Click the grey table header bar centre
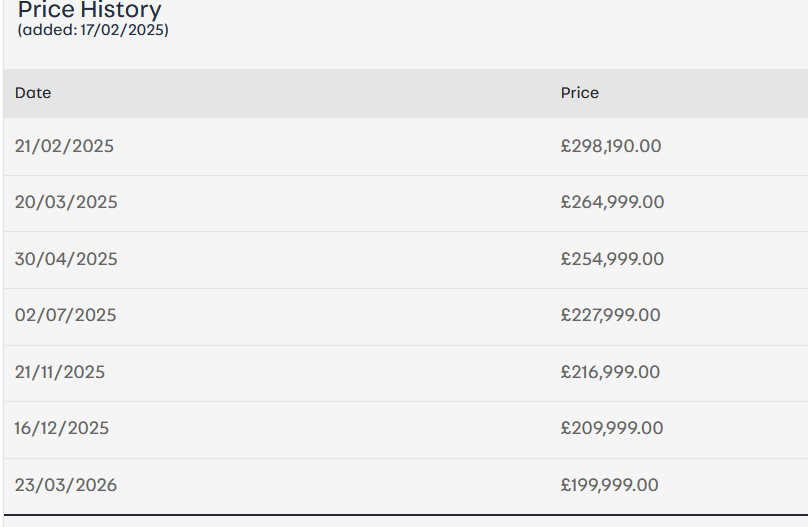This screenshot has height=527, width=808. 405,93
